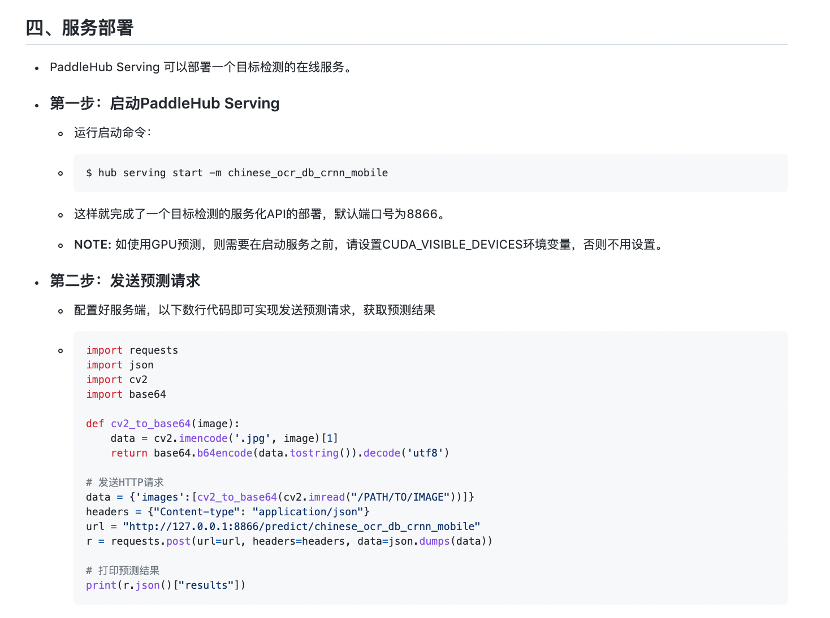The width and height of the screenshot is (830, 618).
Task: Click the 'print(r.json()["results"])' code line
Action: [166, 585]
